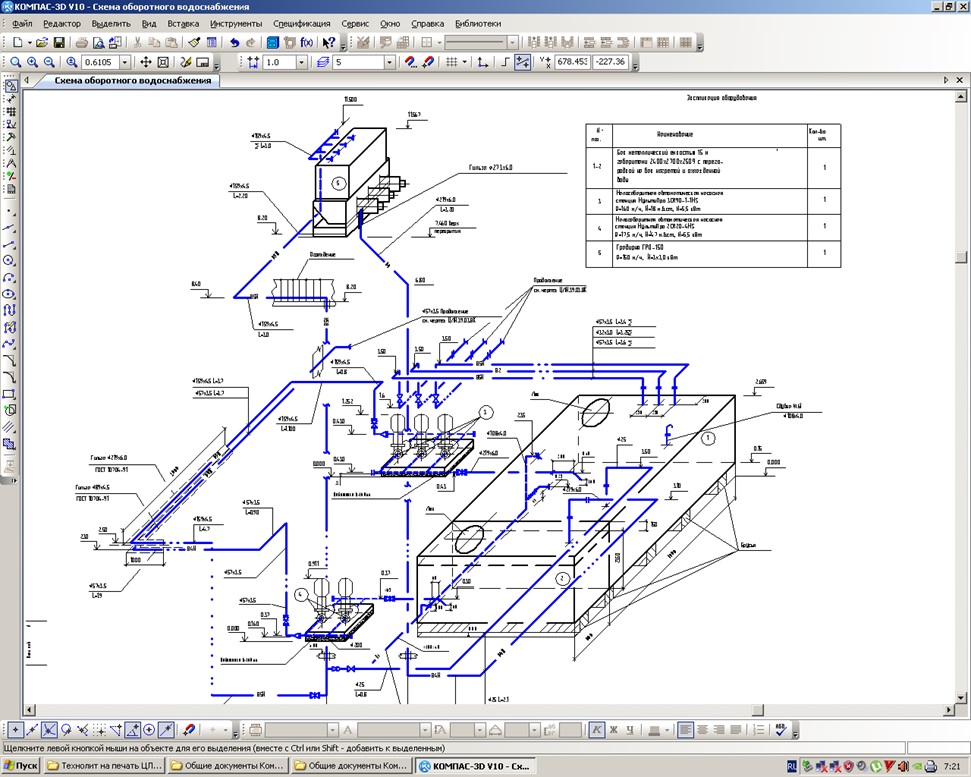Toggle intersection snap

(49, 730)
